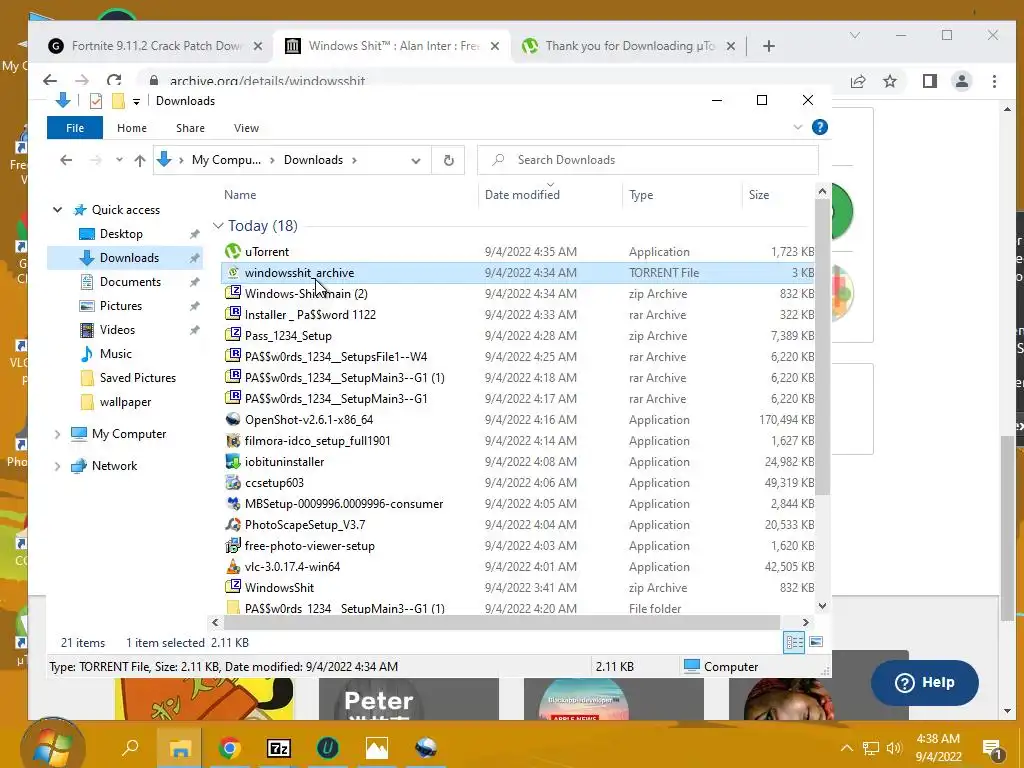Sort files by Date modified column

tap(522, 195)
